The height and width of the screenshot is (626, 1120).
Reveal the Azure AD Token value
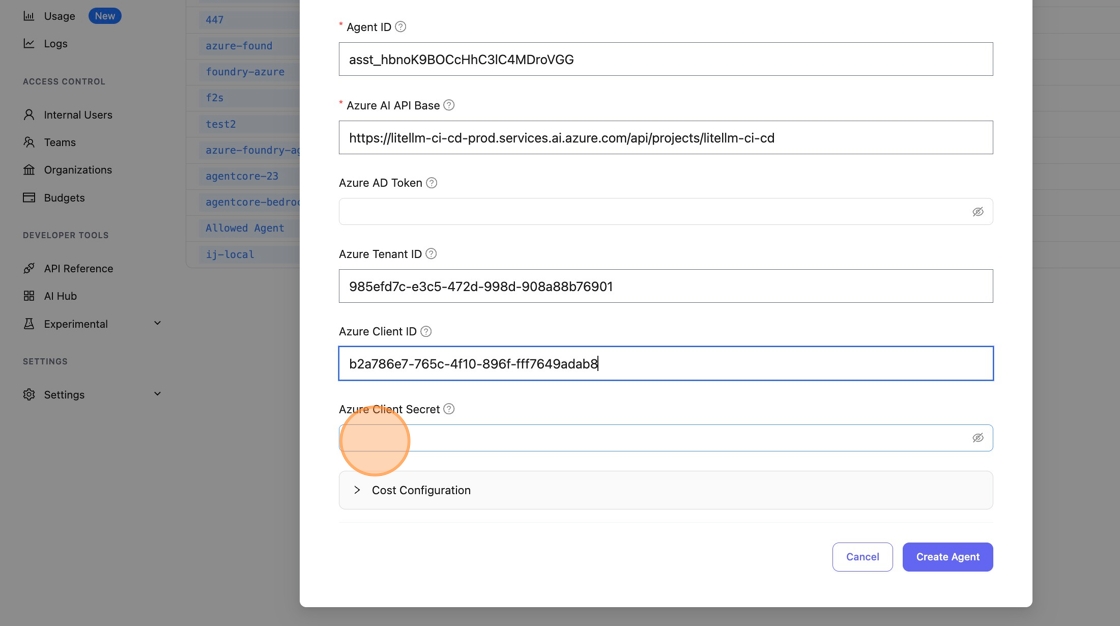(x=978, y=212)
